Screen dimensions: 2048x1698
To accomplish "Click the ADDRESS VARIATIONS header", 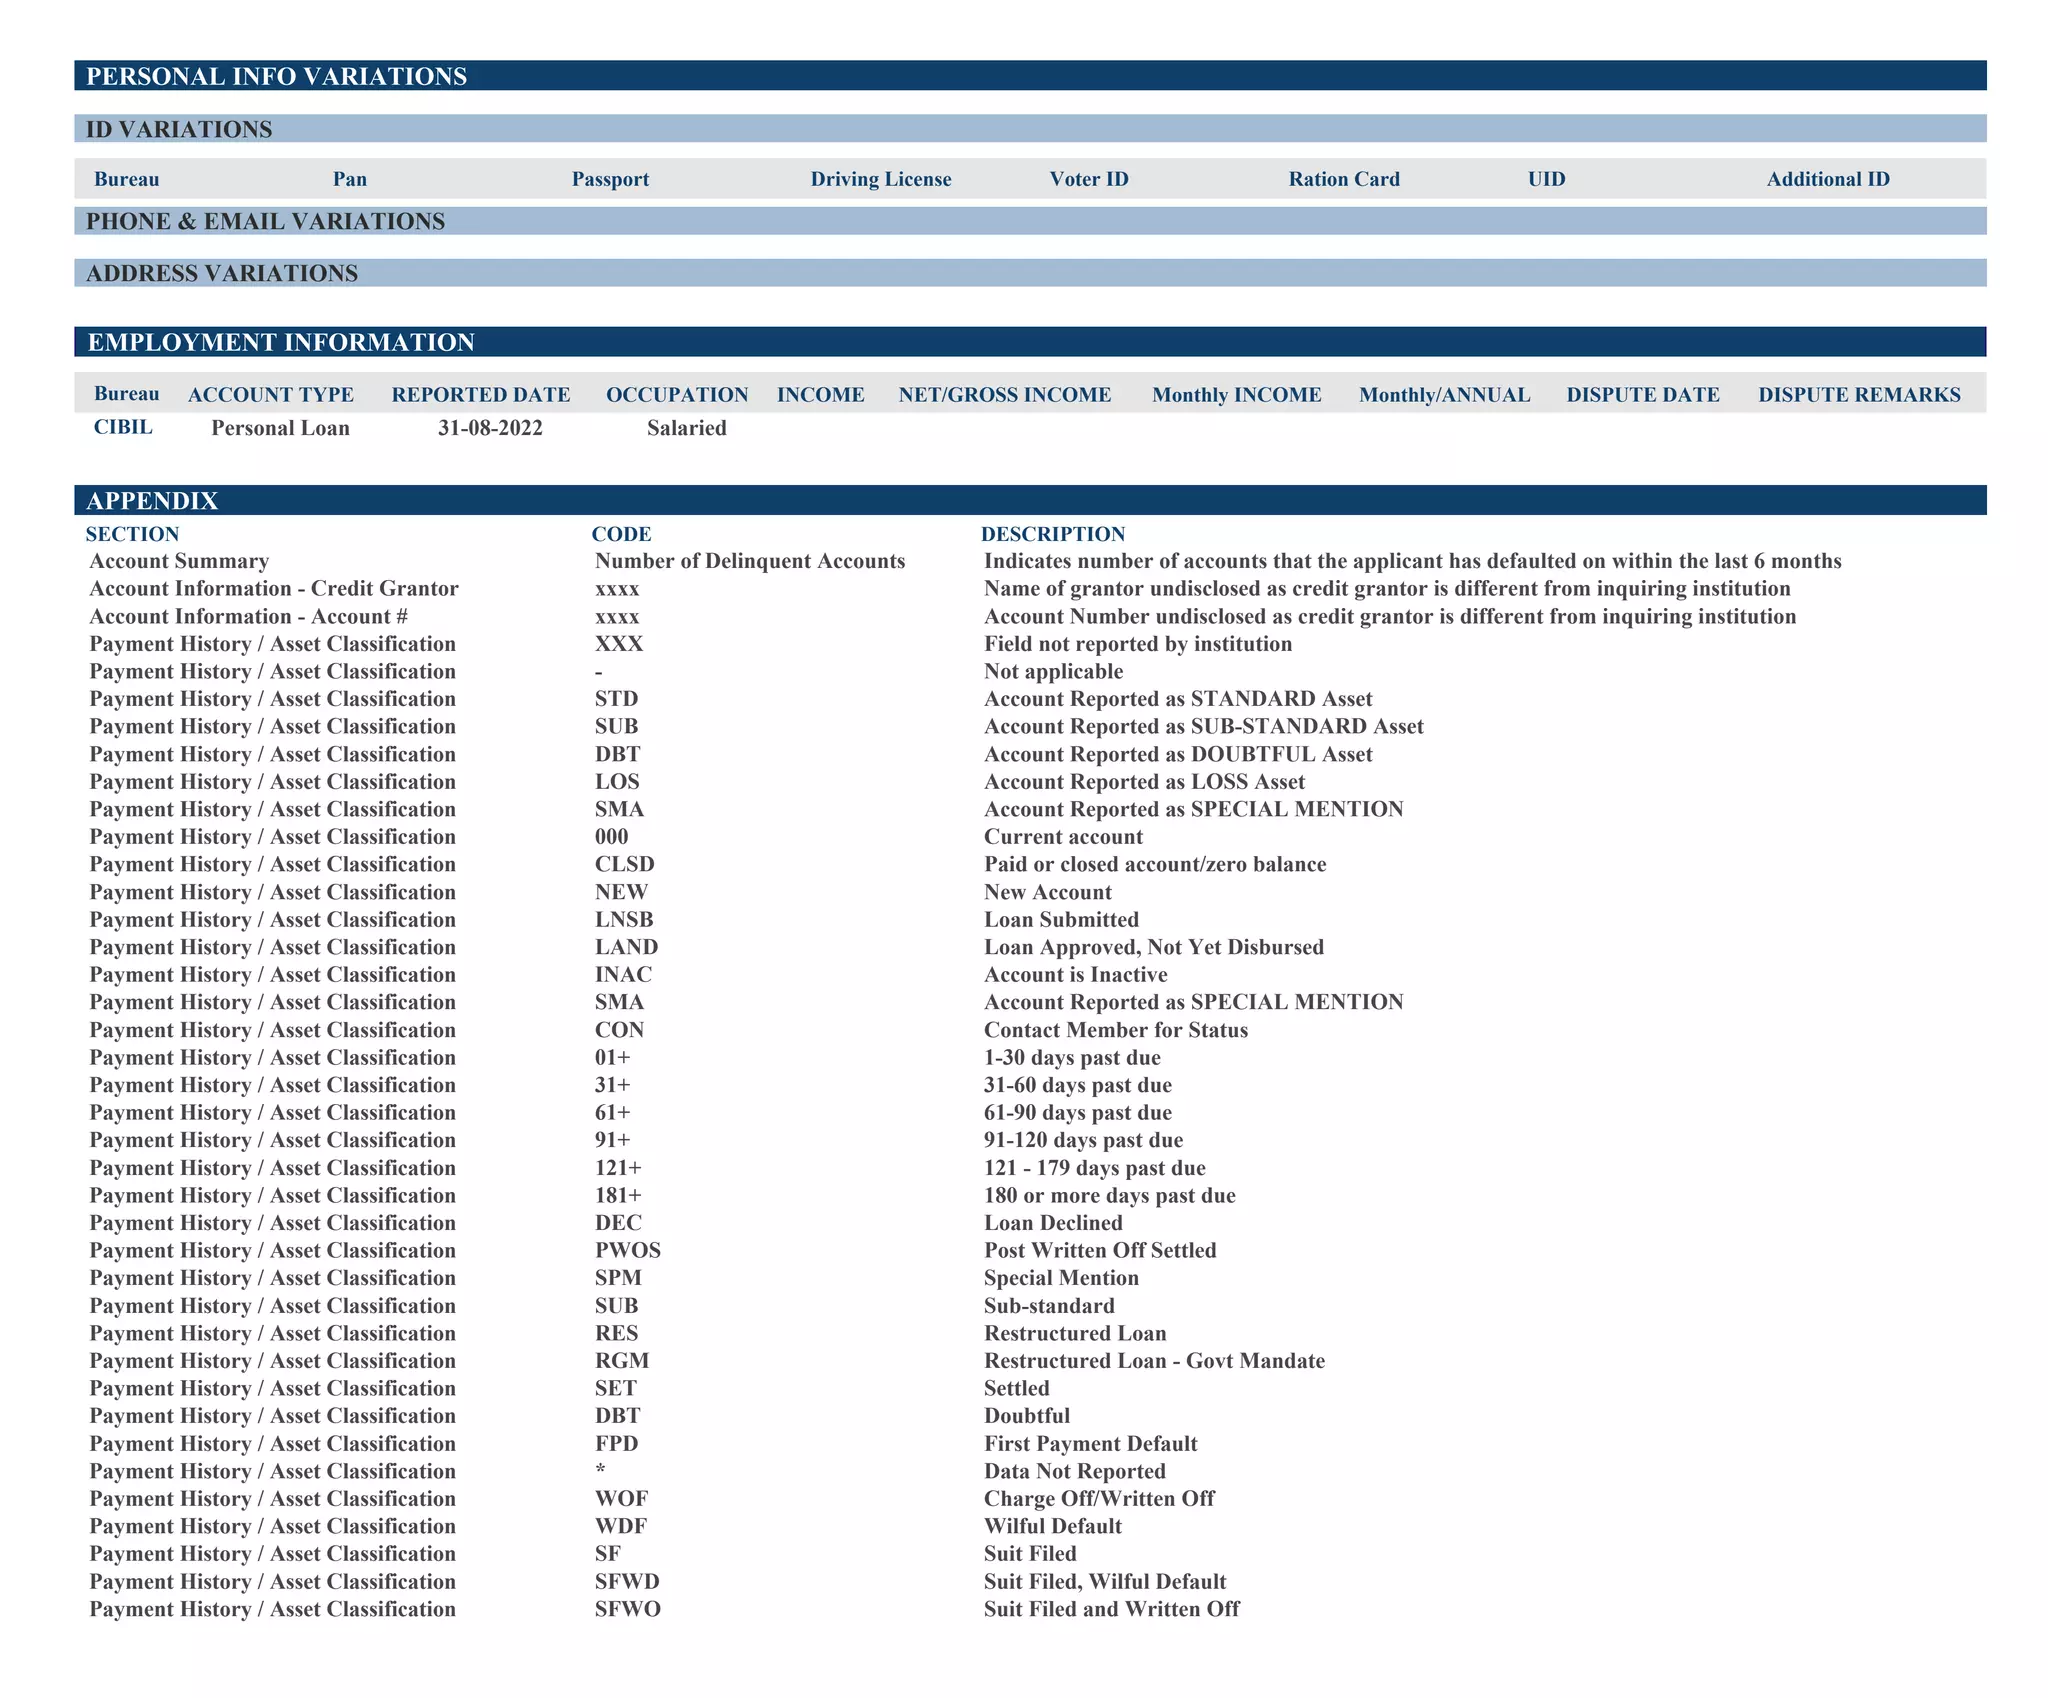I will pyautogui.click(x=1030, y=273).
